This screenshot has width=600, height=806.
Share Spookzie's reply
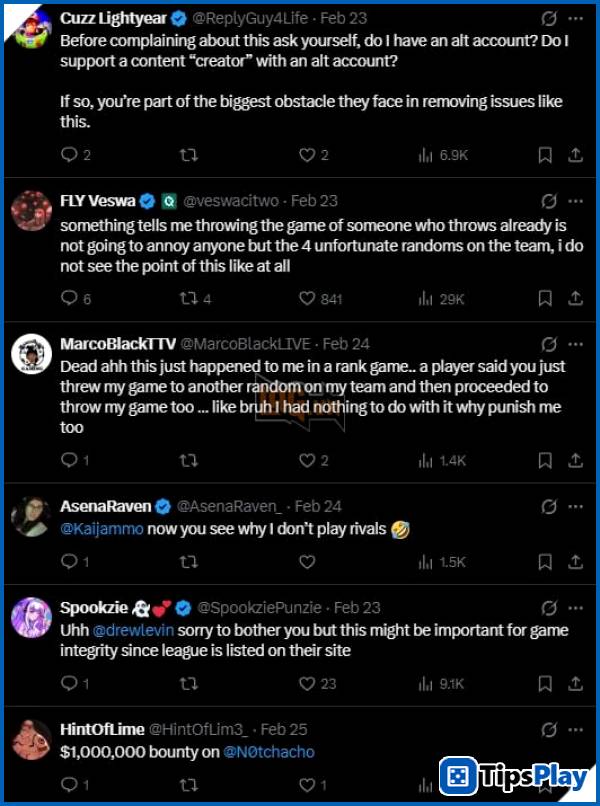click(x=576, y=683)
